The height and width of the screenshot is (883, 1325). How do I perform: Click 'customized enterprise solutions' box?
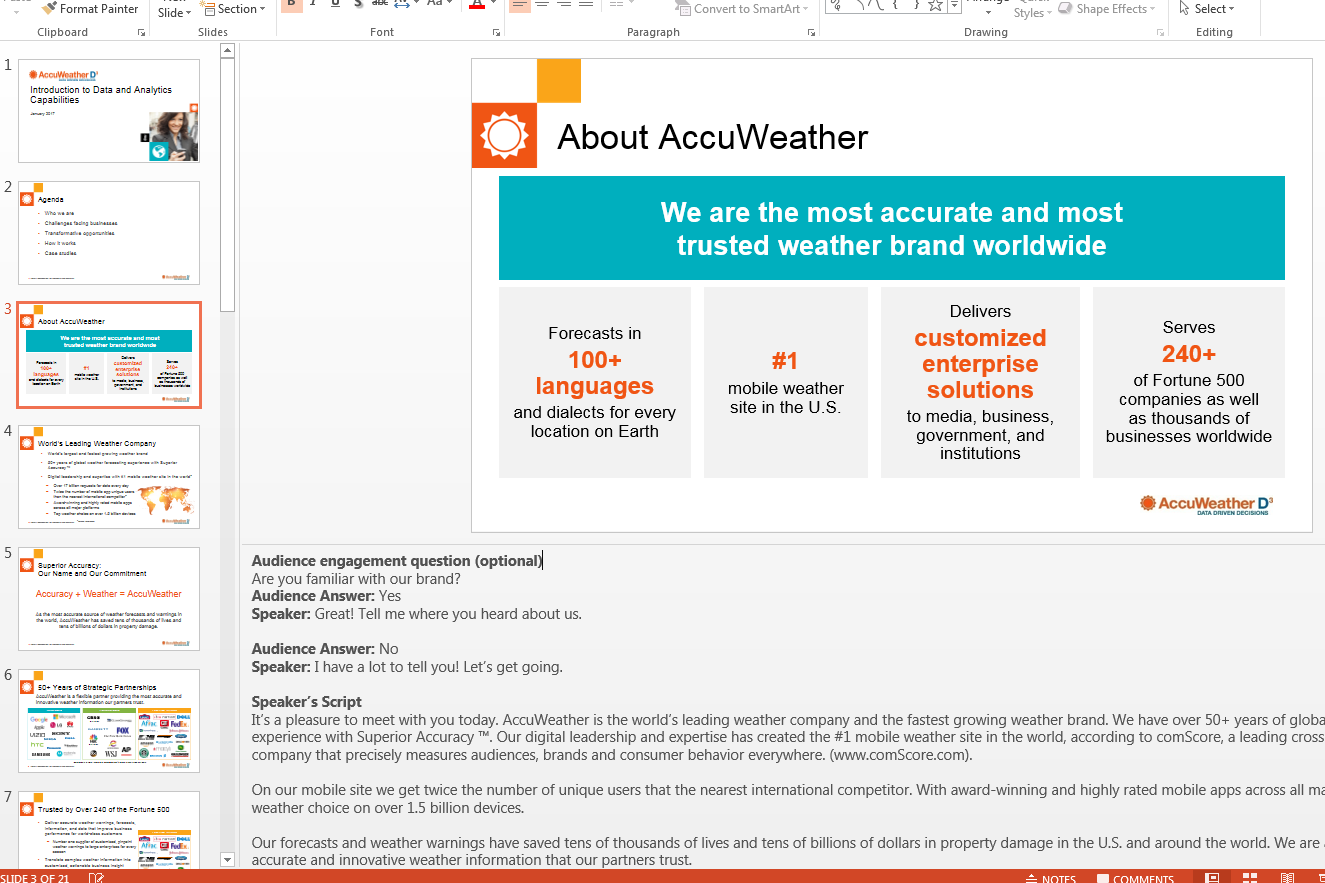(x=980, y=383)
